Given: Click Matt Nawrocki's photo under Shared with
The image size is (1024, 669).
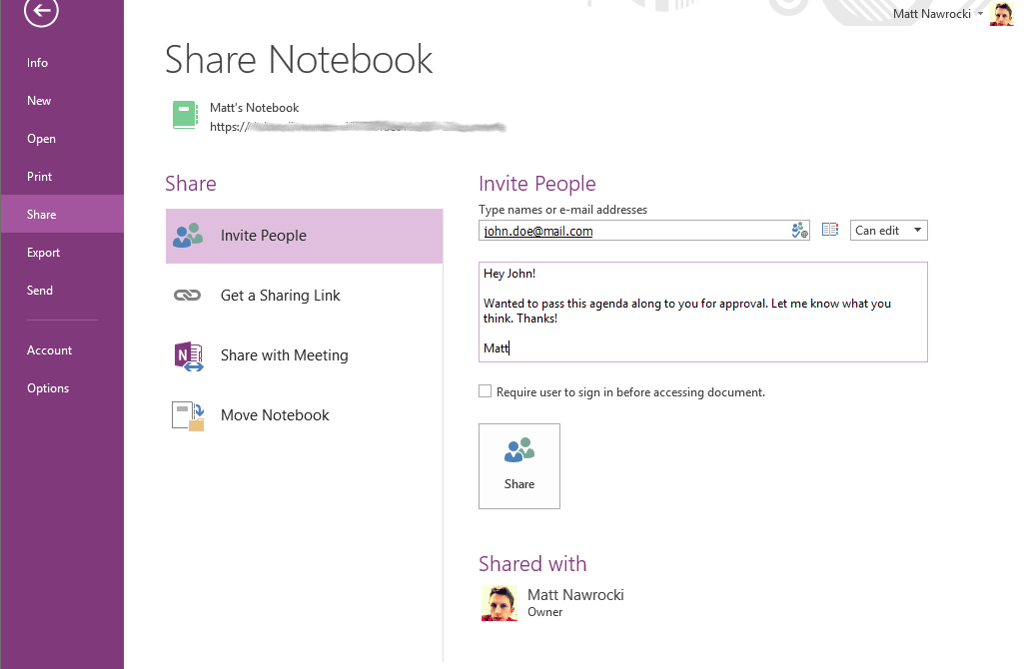Looking at the screenshot, I should [500, 603].
